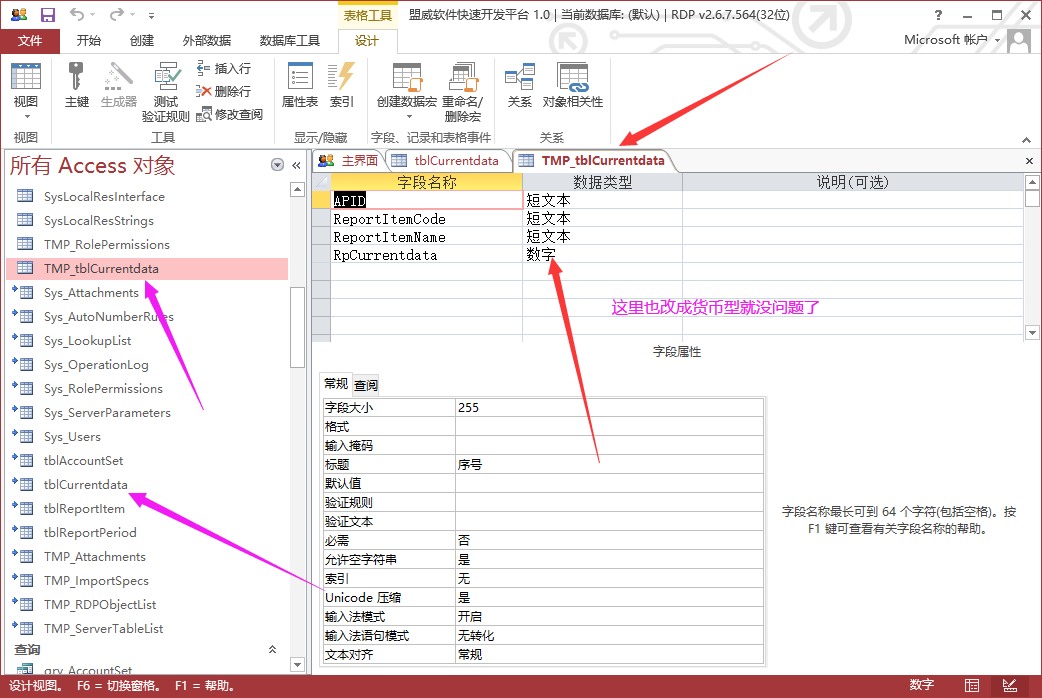Viewport: 1042px width, 698px height.
Task: Select the 设计 ribbon tab
Action: (x=367, y=41)
